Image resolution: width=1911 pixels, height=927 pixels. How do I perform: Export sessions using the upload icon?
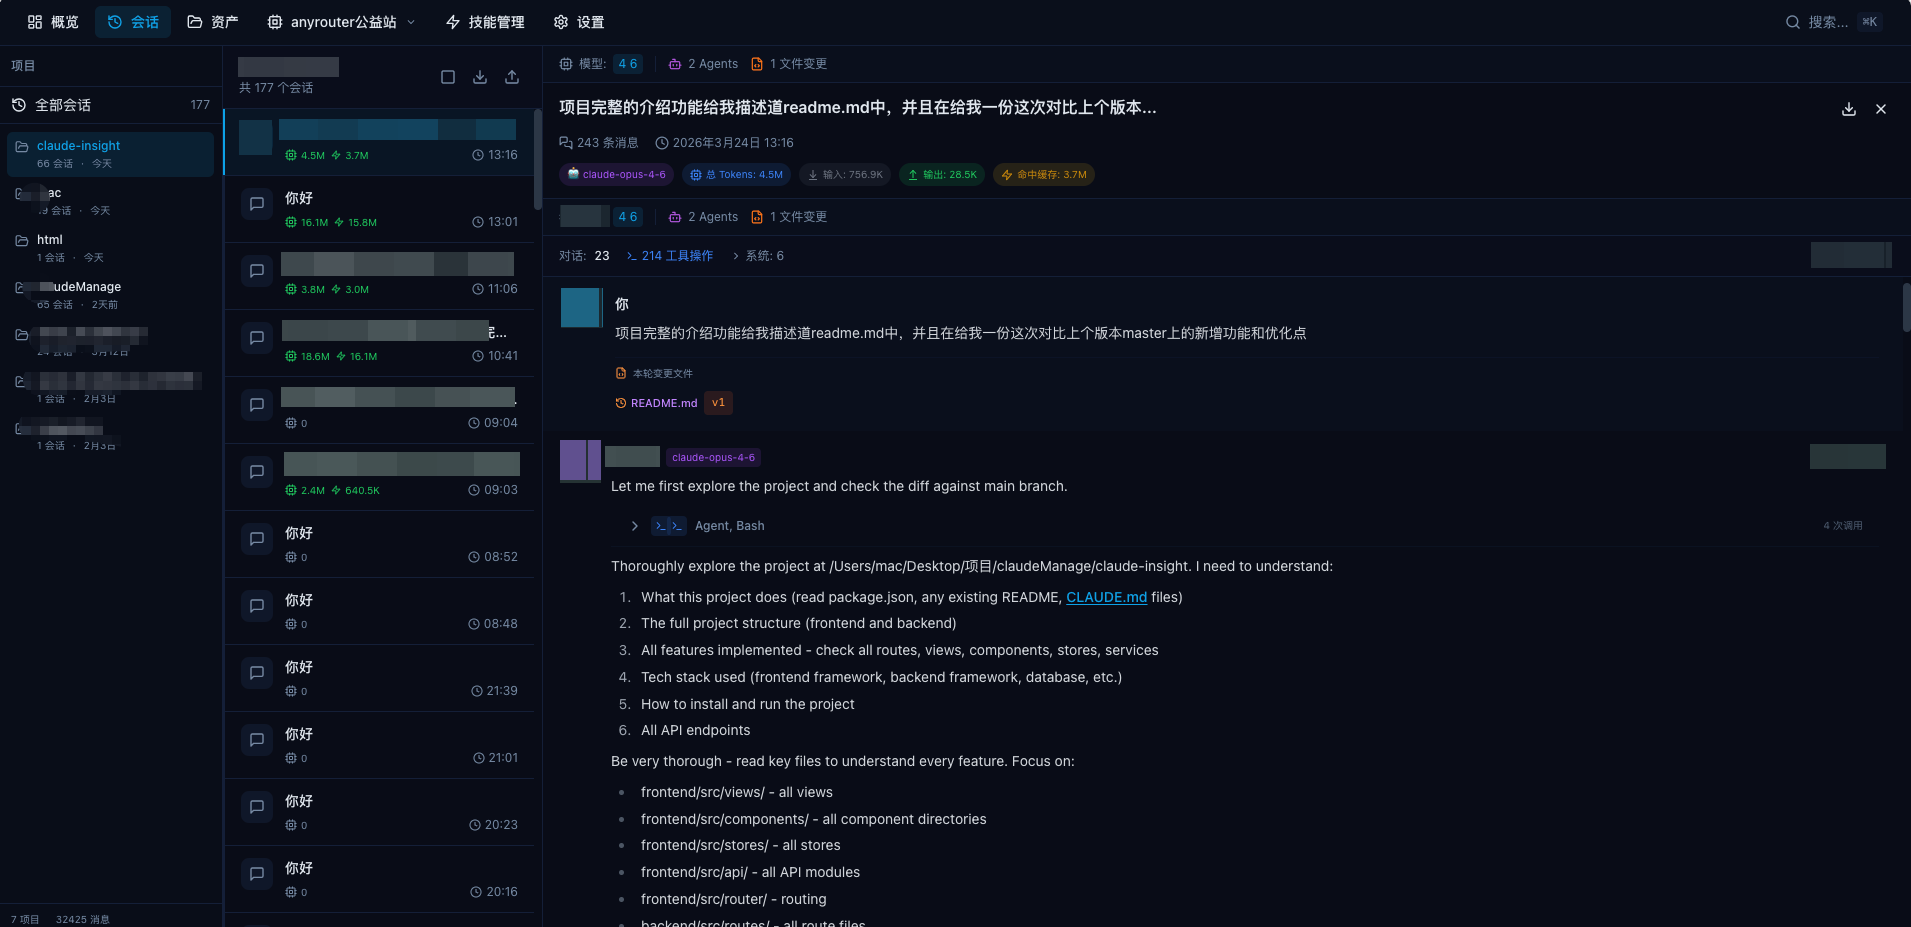[512, 76]
